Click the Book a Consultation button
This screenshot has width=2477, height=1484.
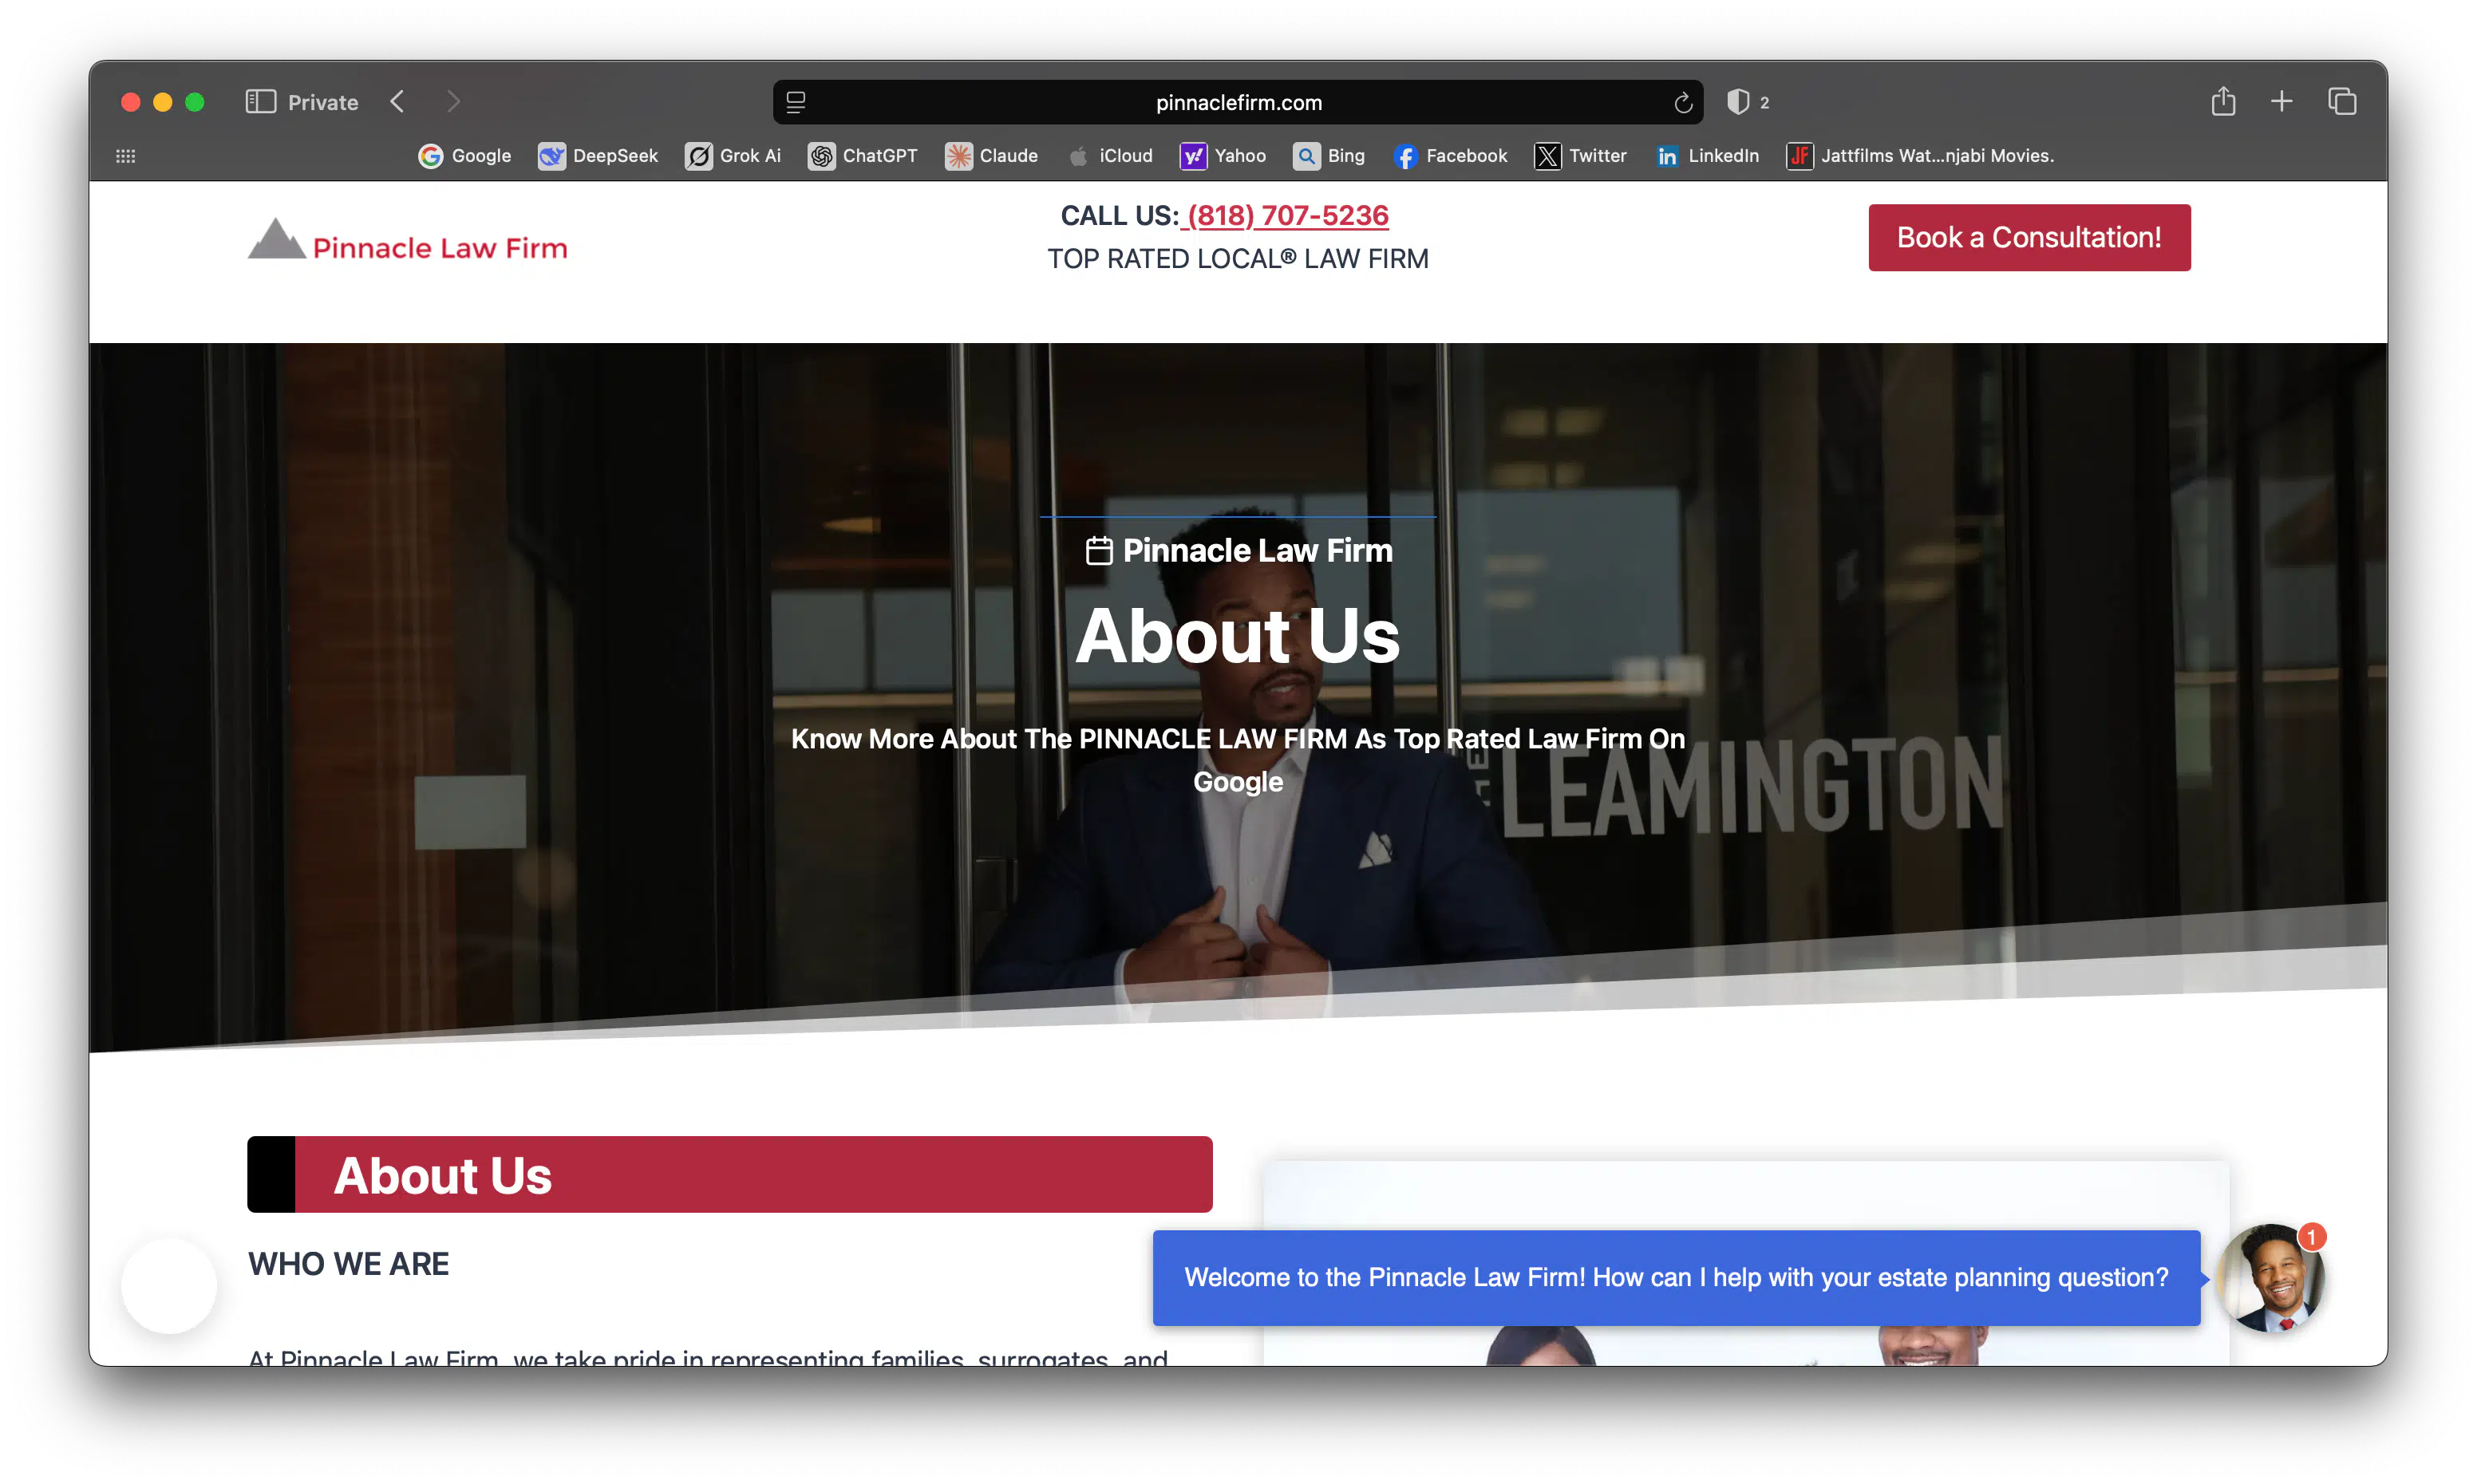click(x=2028, y=237)
